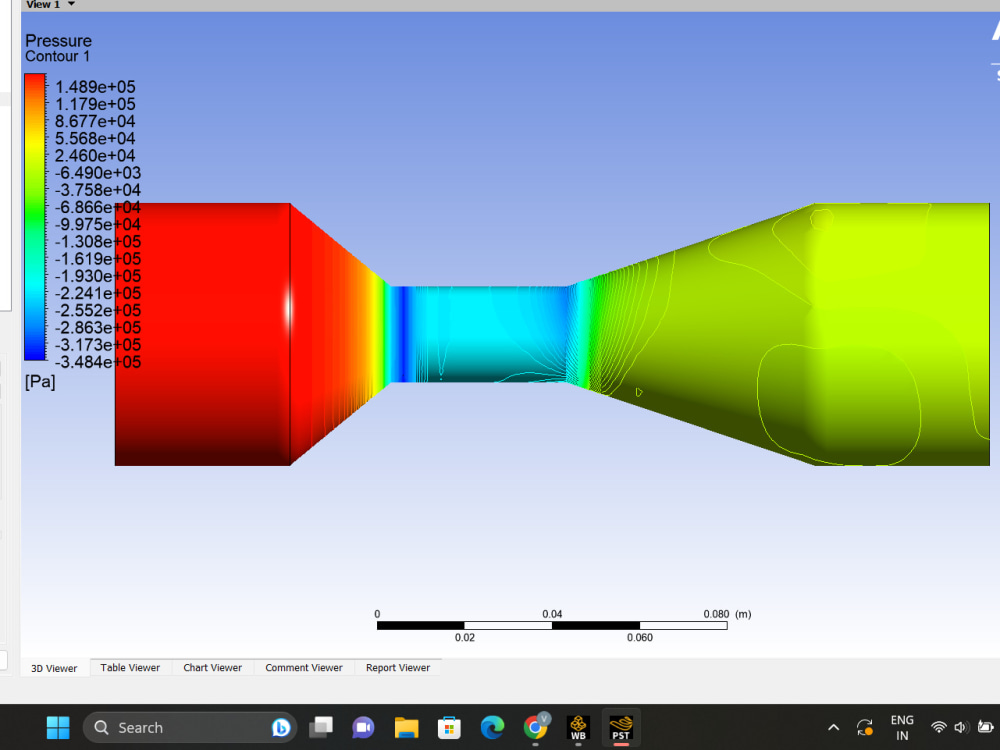Launch Google Chrome from the taskbar
1000x750 pixels.
(x=536, y=727)
